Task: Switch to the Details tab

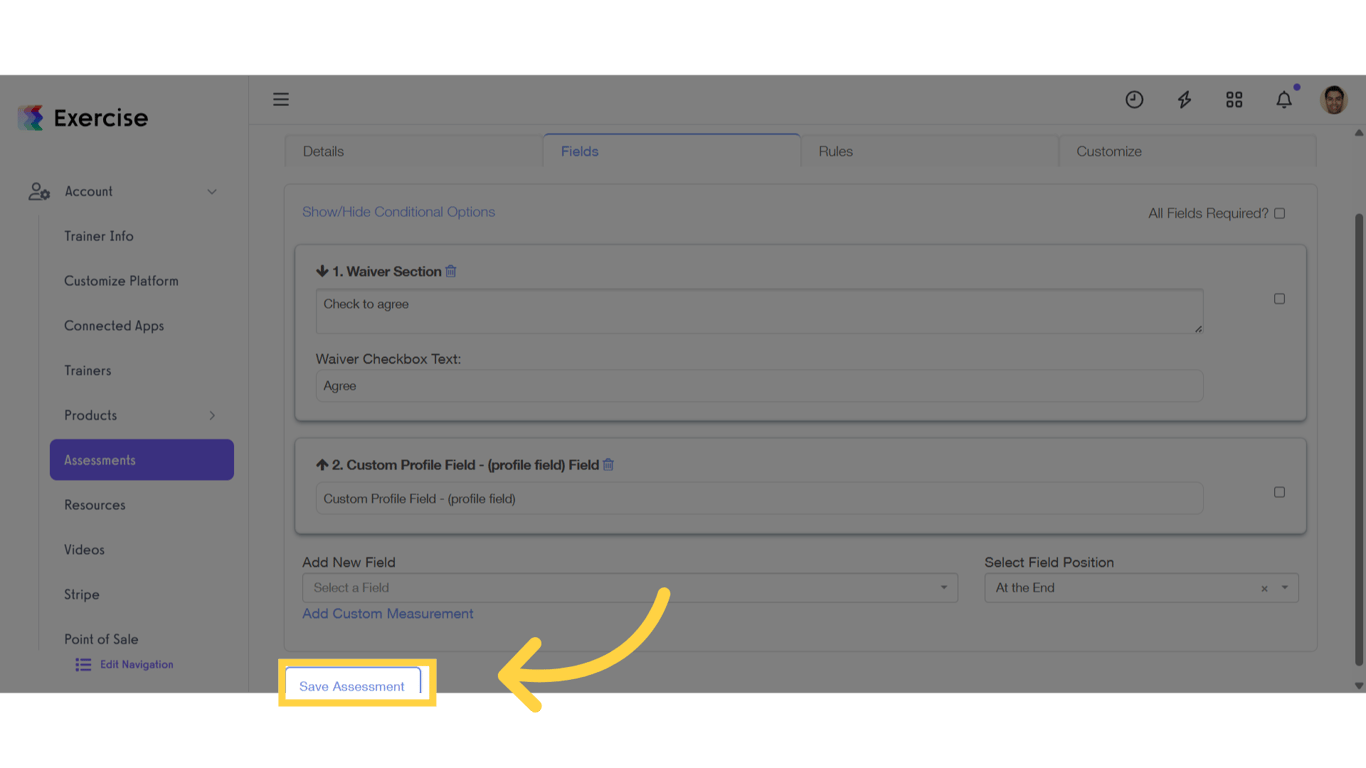Action: pyautogui.click(x=322, y=151)
